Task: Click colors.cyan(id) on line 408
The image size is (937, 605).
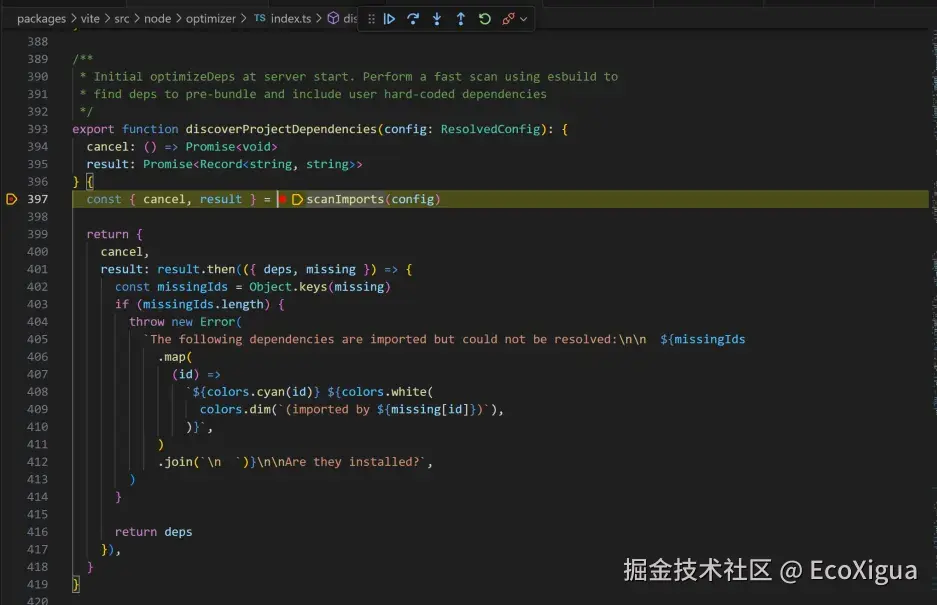Action: point(259,392)
